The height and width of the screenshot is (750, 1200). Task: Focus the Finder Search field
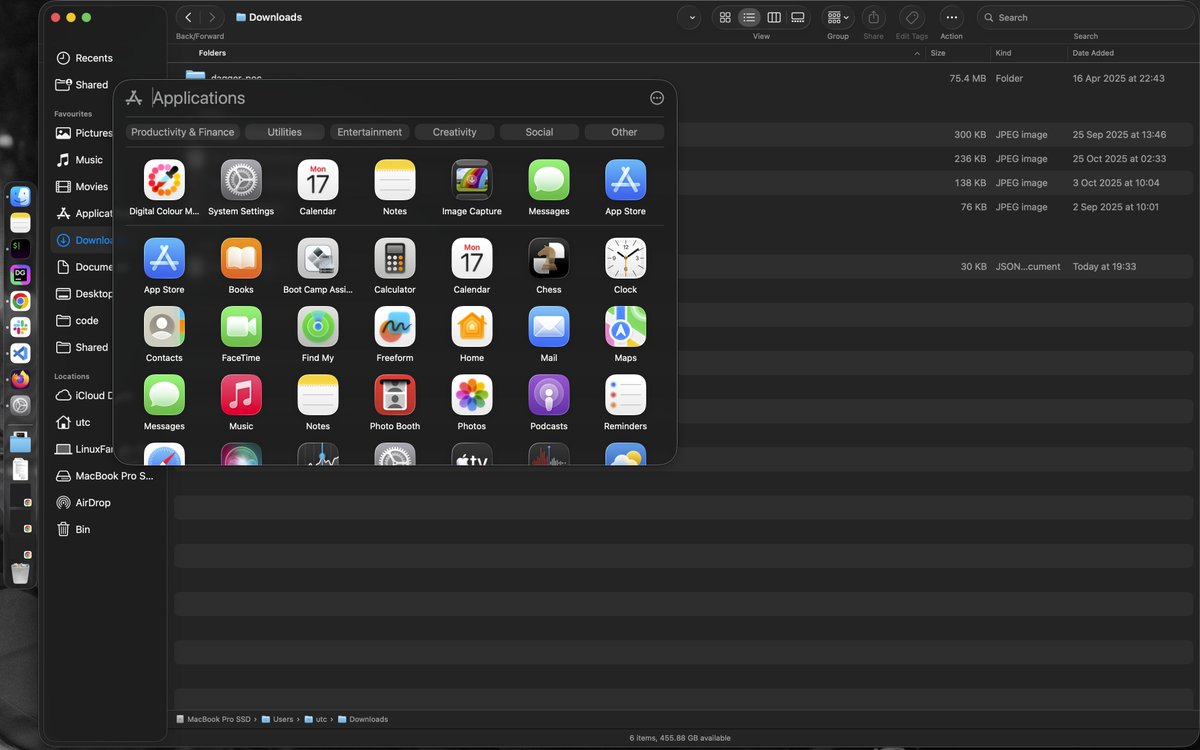click(1085, 17)
